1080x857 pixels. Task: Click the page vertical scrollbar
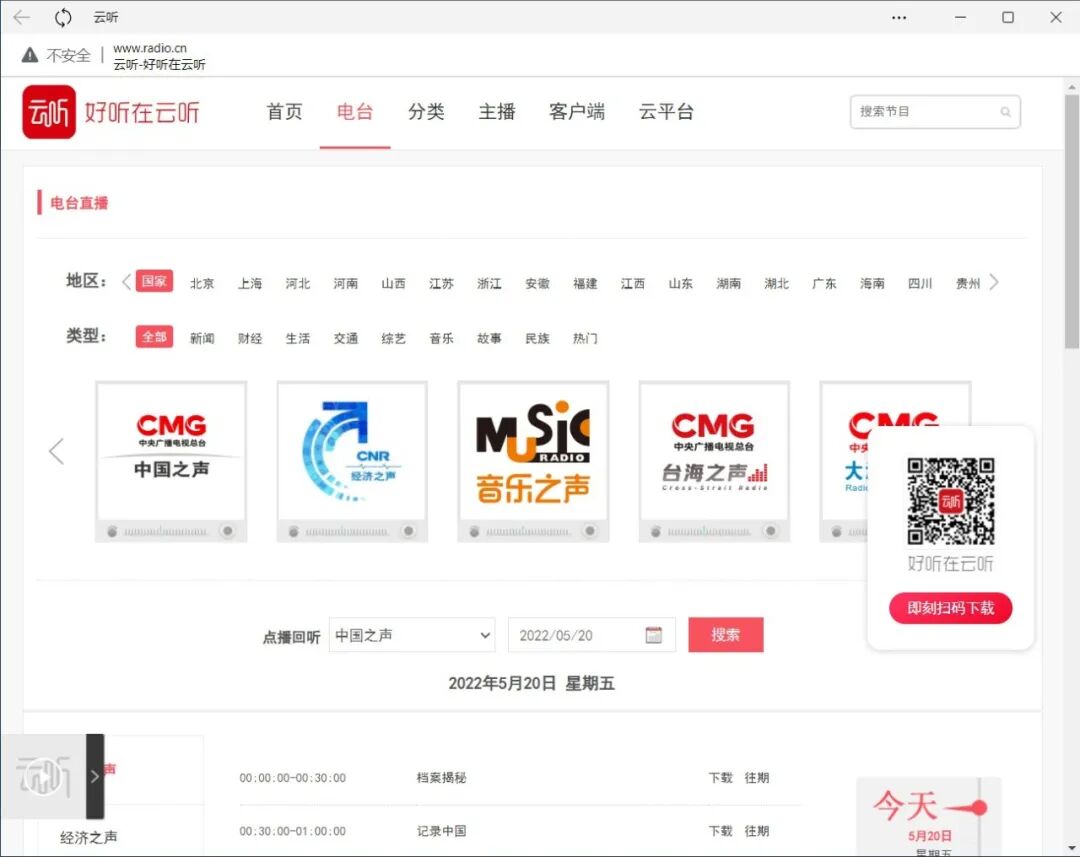[1071, 220]
